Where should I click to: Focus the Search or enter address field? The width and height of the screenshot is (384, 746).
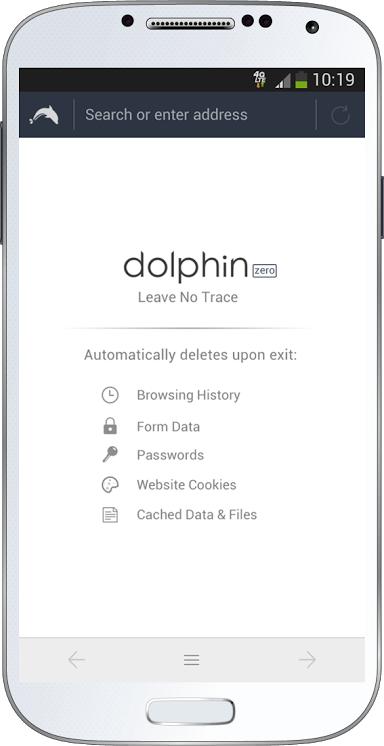pos(195,115)
